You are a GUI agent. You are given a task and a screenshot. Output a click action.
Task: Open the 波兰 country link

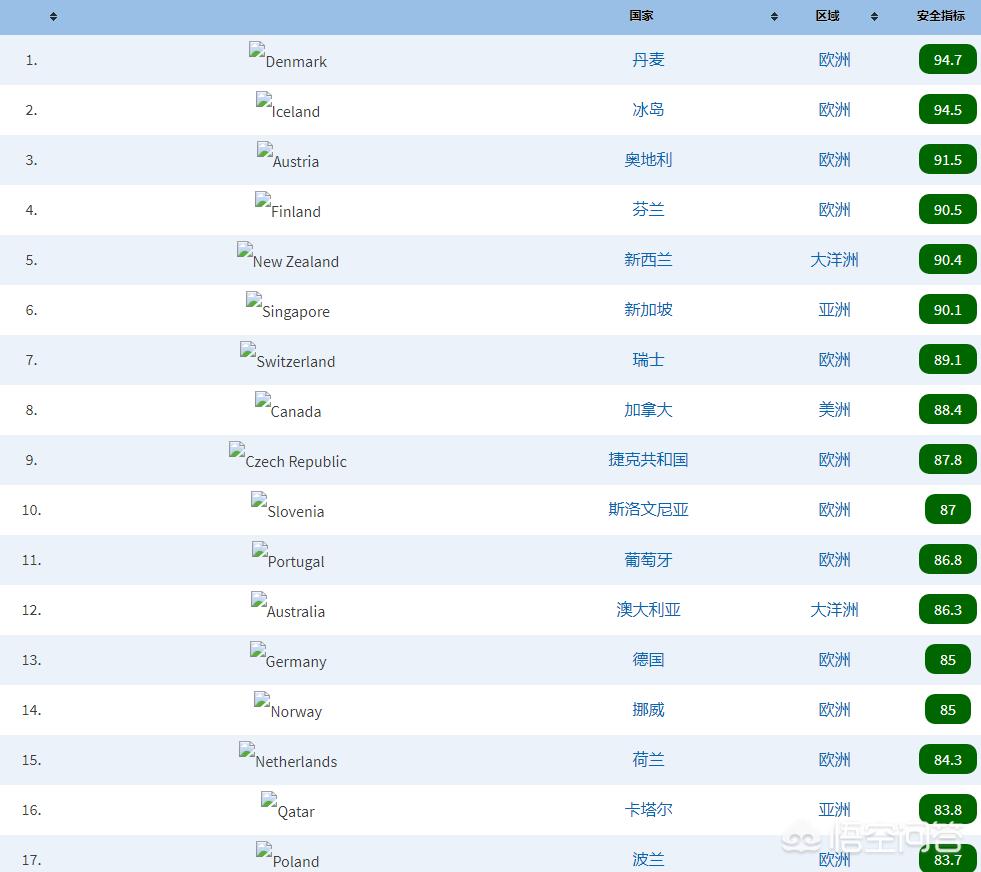click(648, 860)
